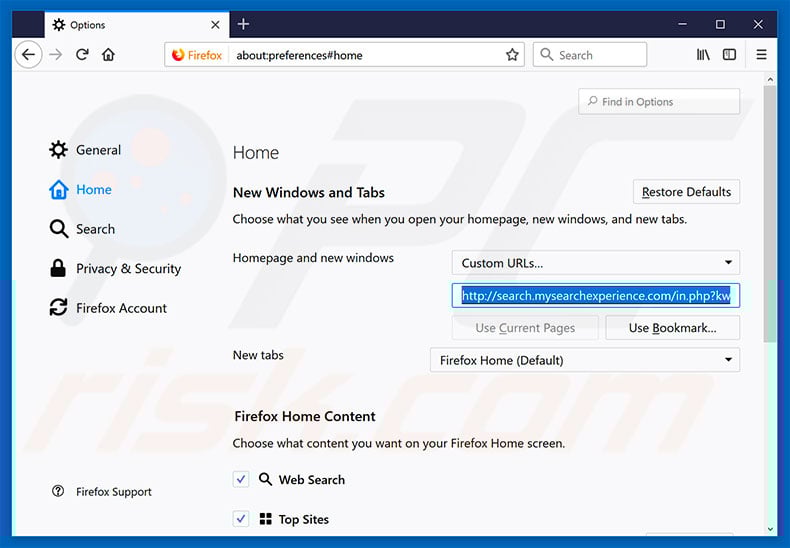Click the Use Bookmark… button

coord(673,328)
